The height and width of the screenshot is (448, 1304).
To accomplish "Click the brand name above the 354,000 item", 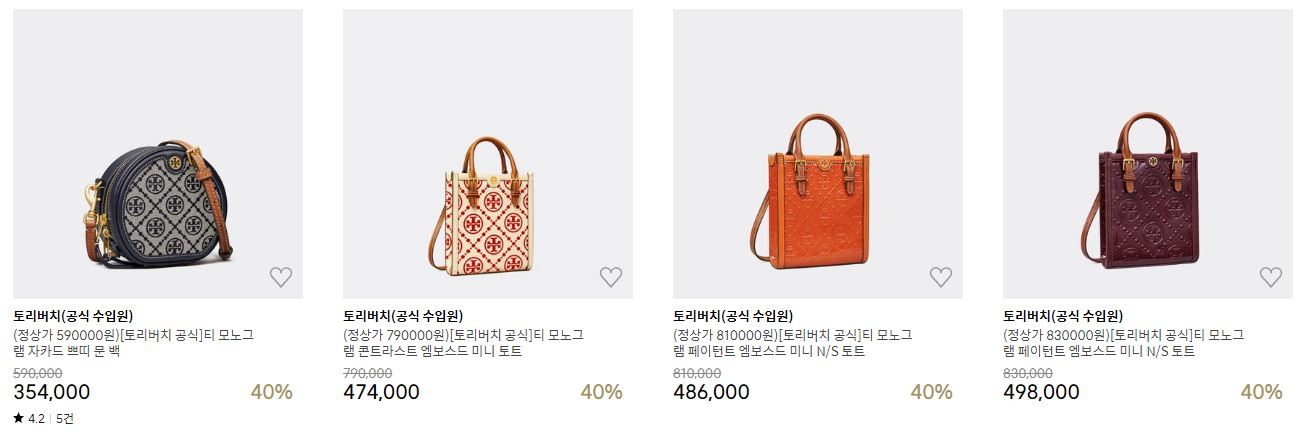I will click(x=73, y=316).
